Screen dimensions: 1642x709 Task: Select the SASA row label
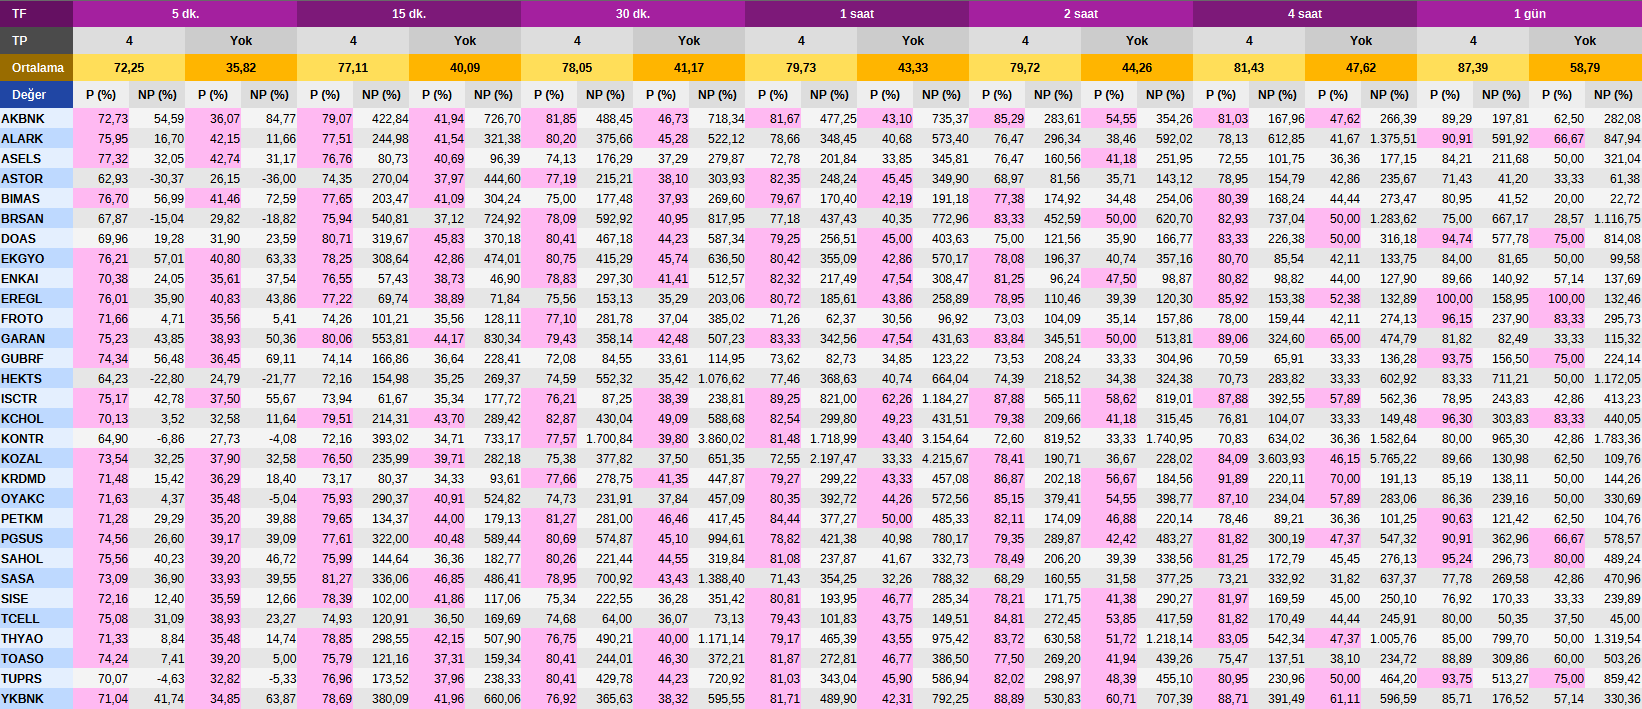point(36,579)
